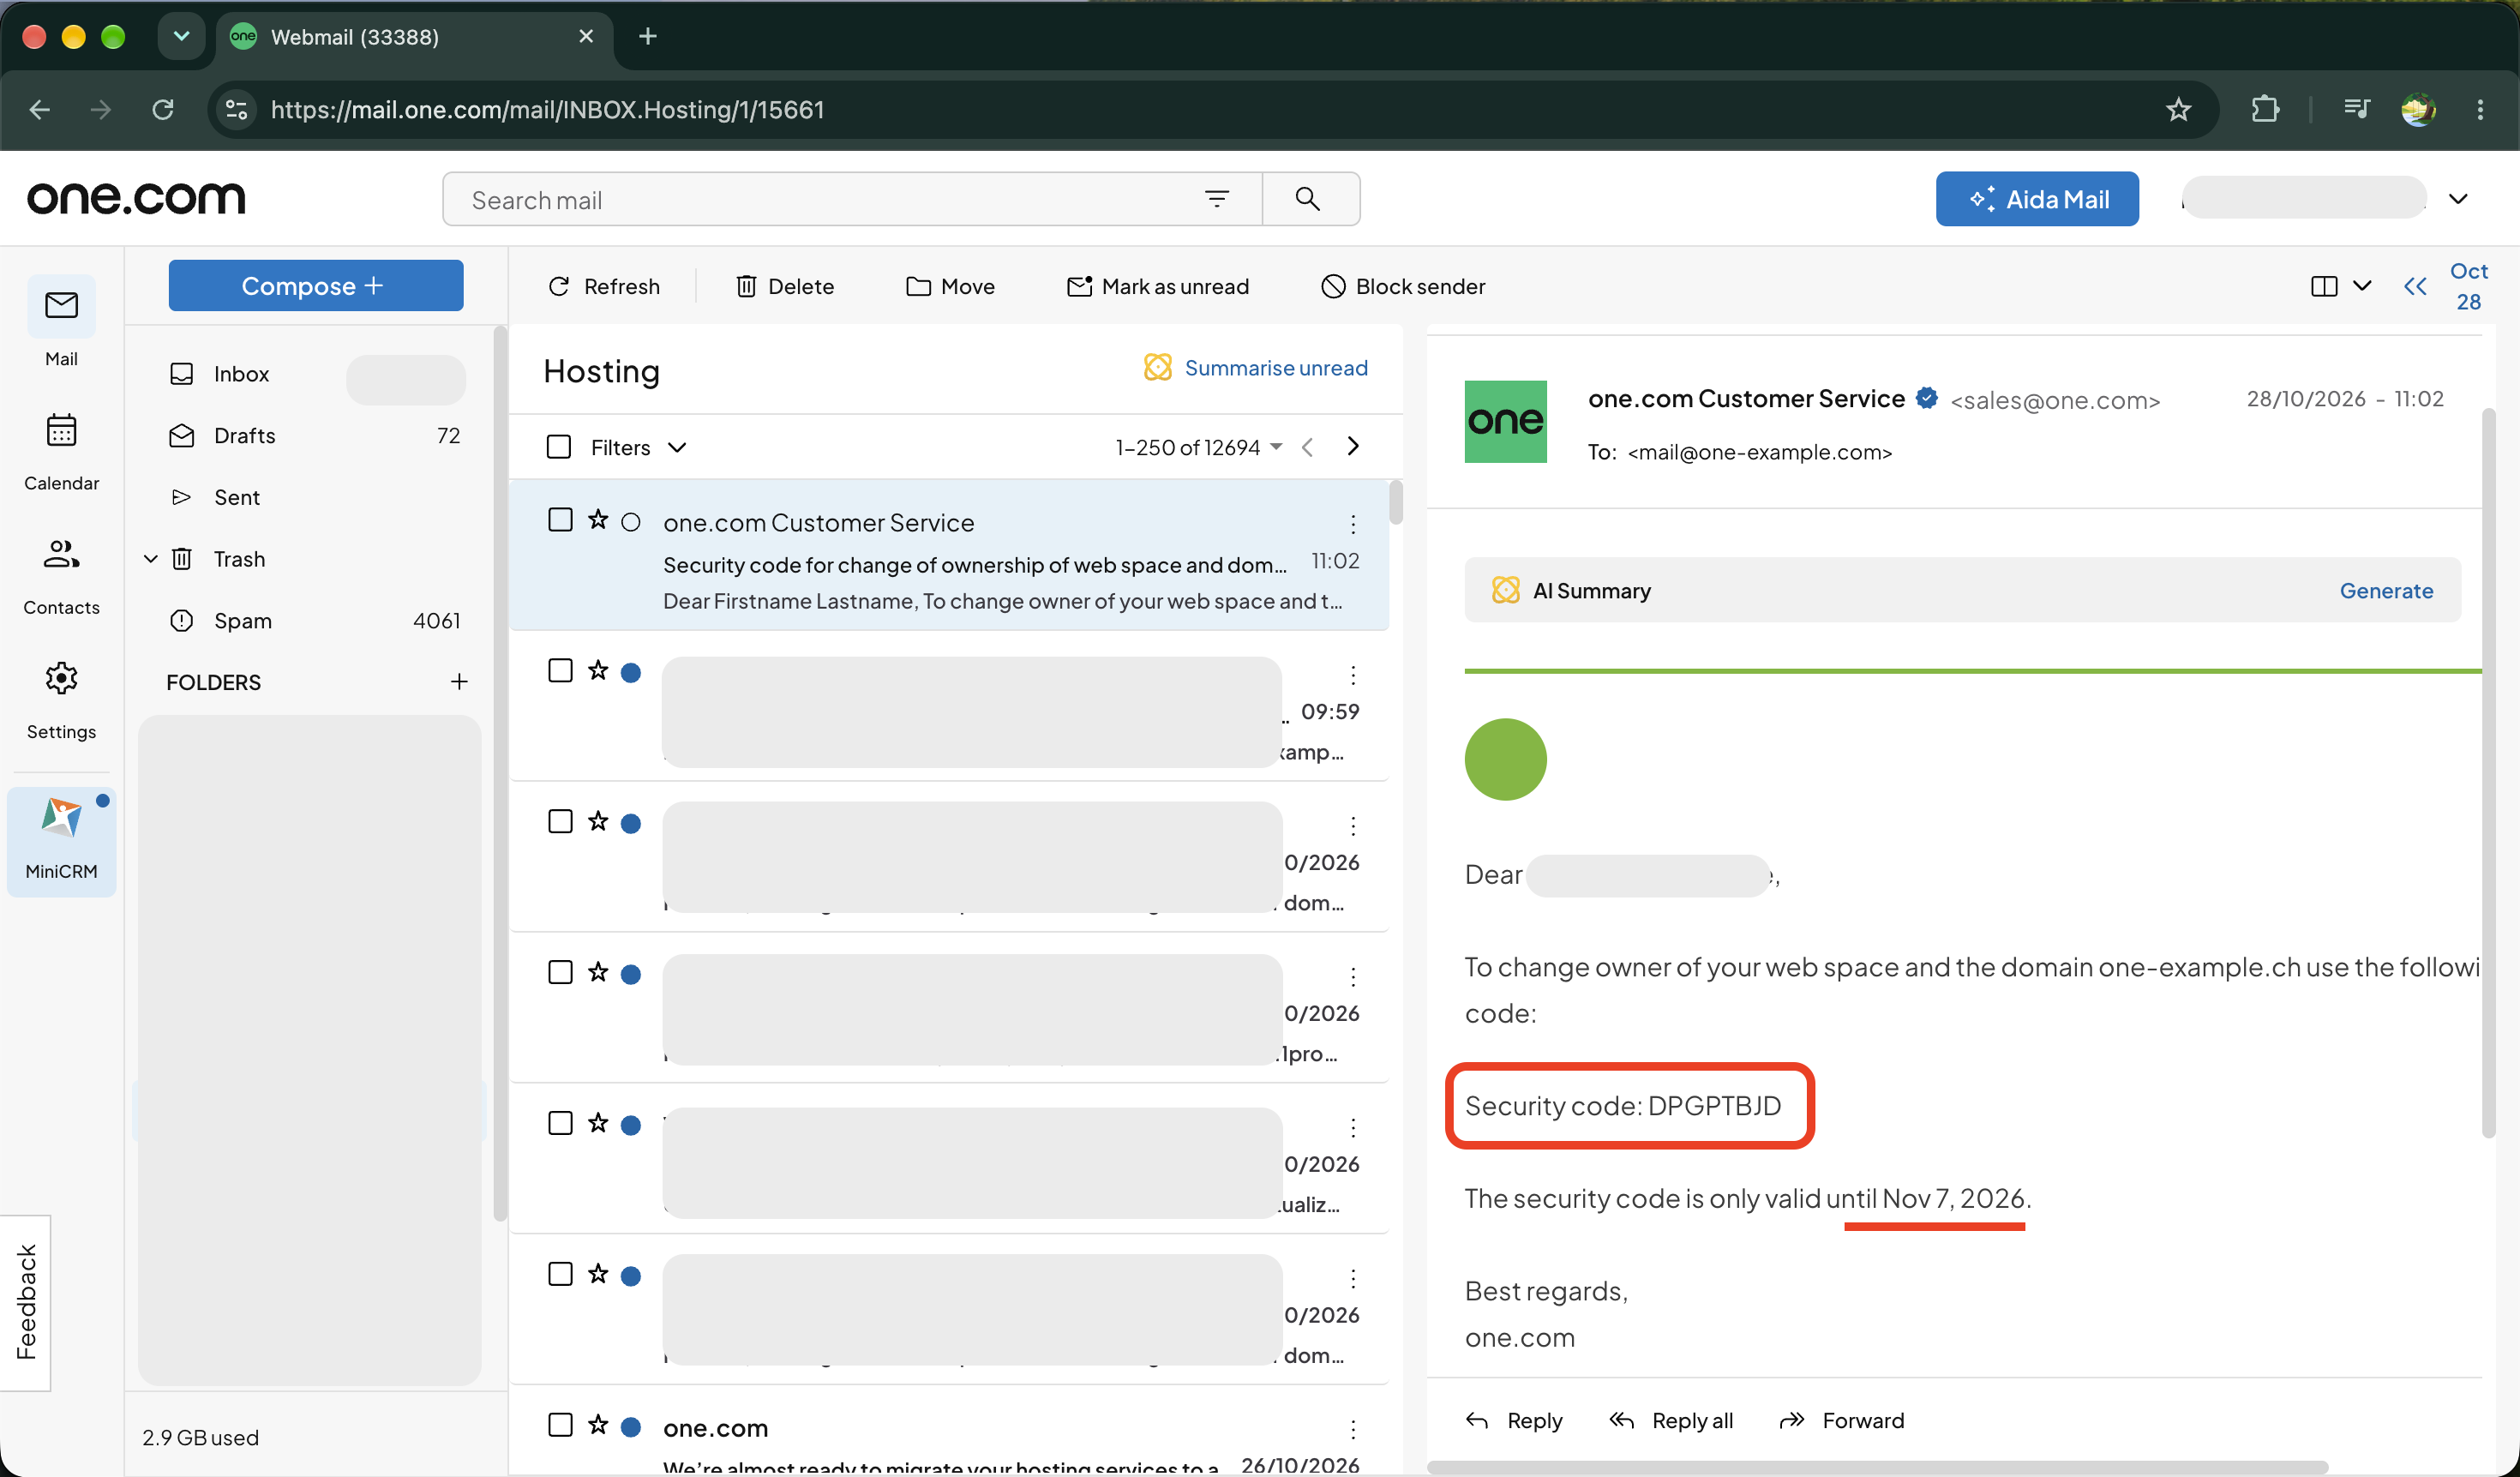
Task: Expand the Trash folder tree
Action: (x=151, y=559)
